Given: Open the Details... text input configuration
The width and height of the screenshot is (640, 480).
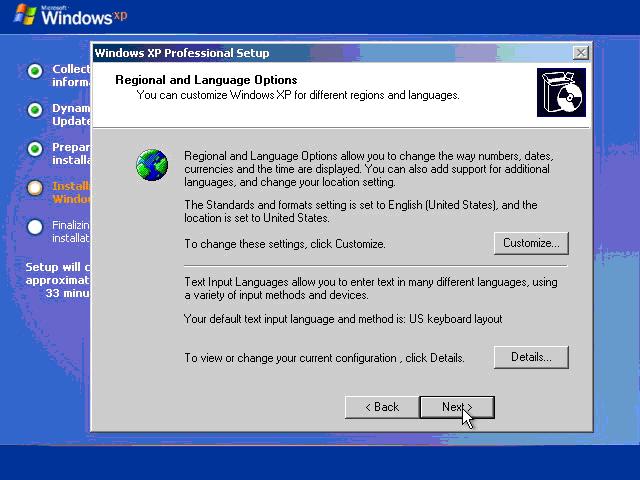Looking at the screenshot, I should 531,357.
